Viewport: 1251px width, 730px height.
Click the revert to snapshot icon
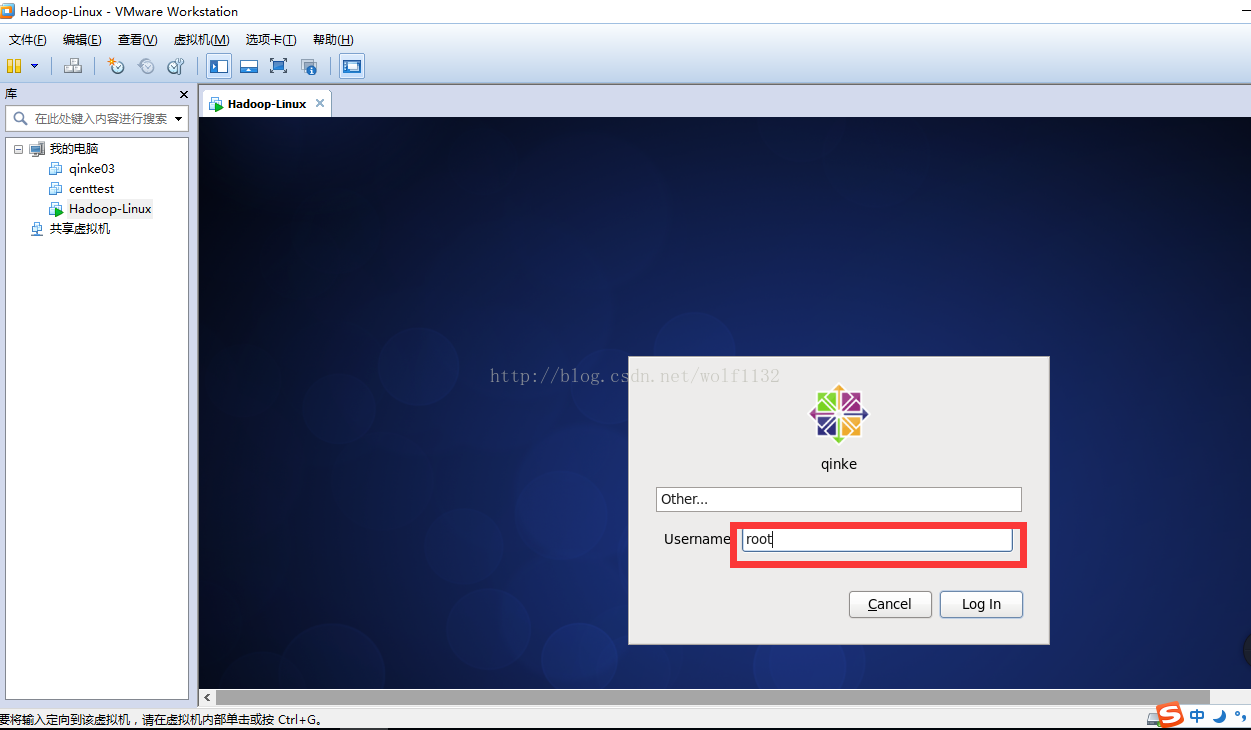click(x=146, y=66)
